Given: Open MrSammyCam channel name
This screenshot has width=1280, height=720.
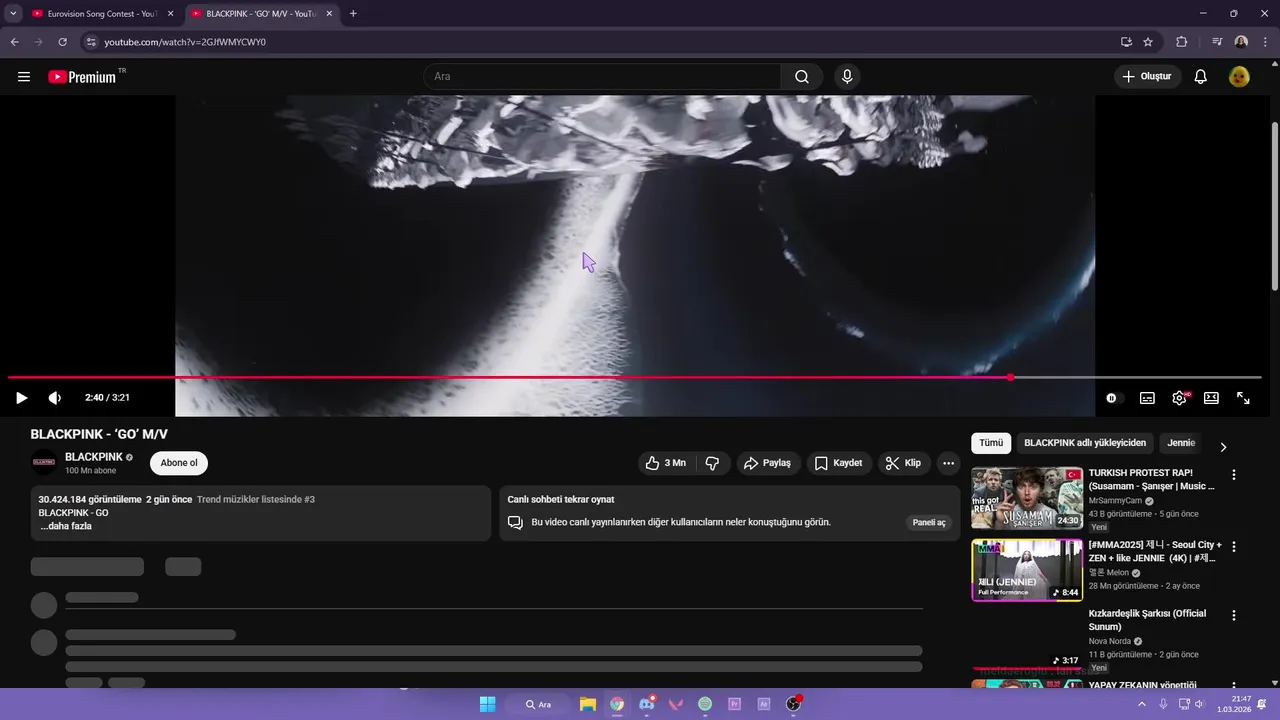Looking at the screenshot, I should click(x=1115, y=501).
